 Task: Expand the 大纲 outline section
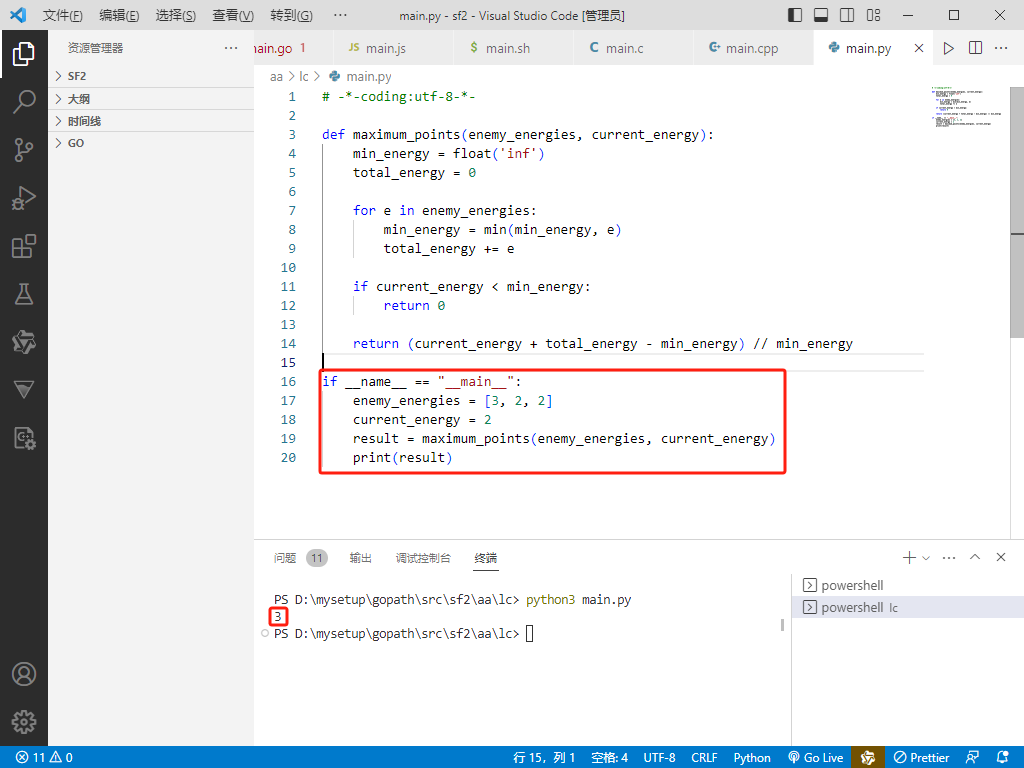click(151, 99)
